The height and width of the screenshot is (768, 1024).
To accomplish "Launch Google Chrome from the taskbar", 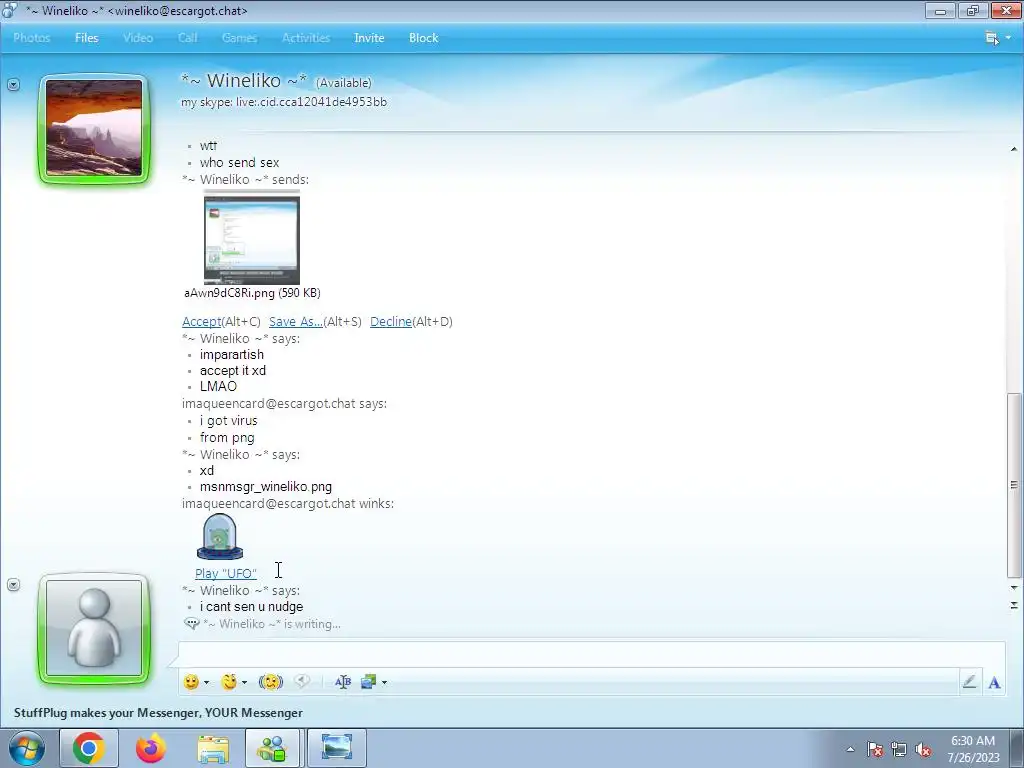I will coord(89,748).
